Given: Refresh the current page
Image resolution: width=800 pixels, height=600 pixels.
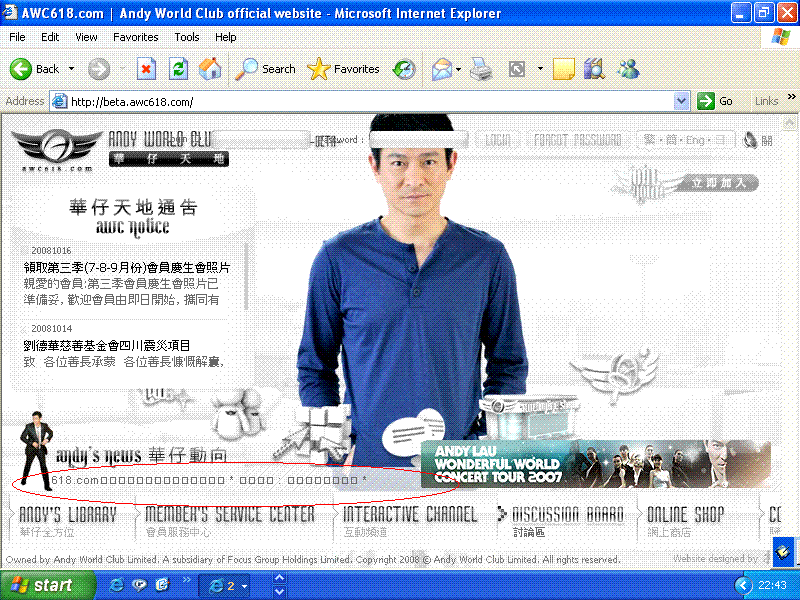Looking at the screenshot, I should pos(178,69).
